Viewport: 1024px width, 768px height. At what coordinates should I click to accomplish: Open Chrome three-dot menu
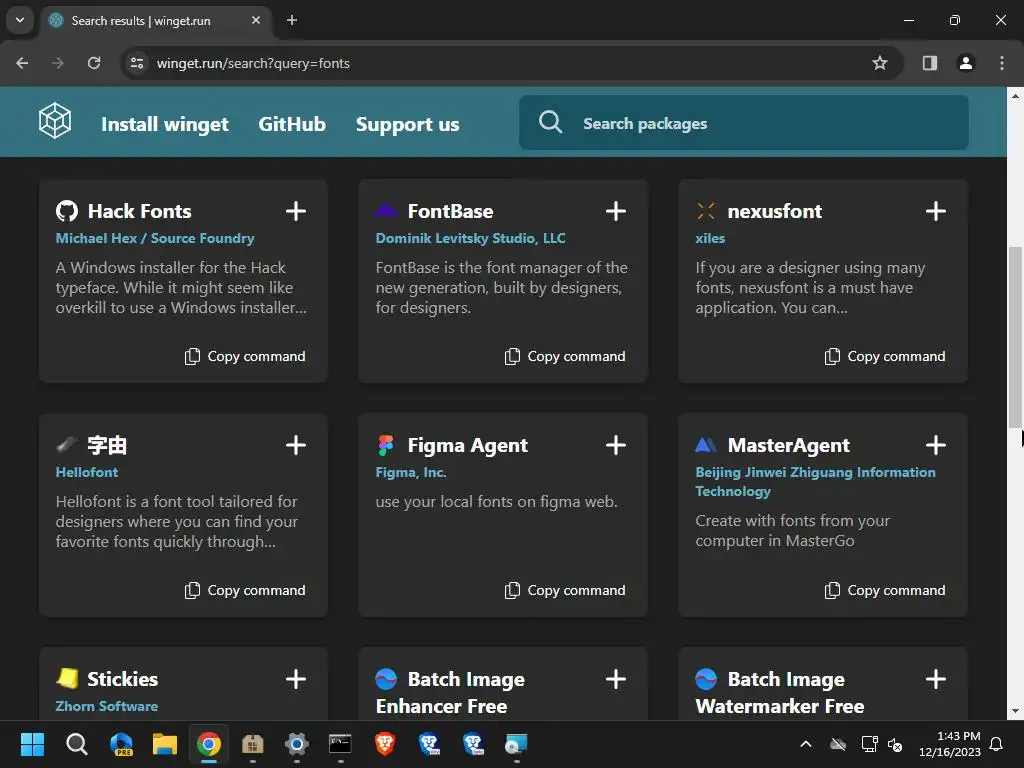(x=1002, y=63)
